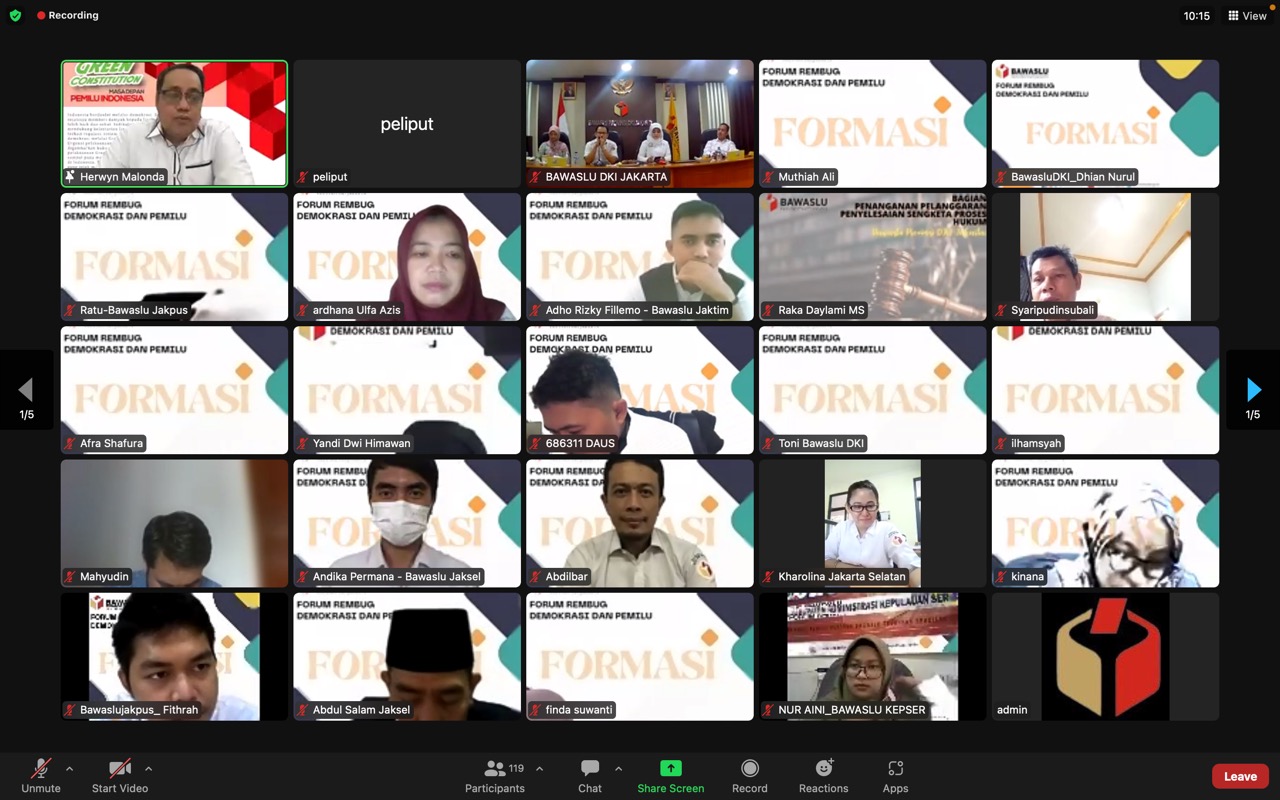
Task: Select Herwyn Malonda's pinned video tile
Action: click(x=174, y=123)
